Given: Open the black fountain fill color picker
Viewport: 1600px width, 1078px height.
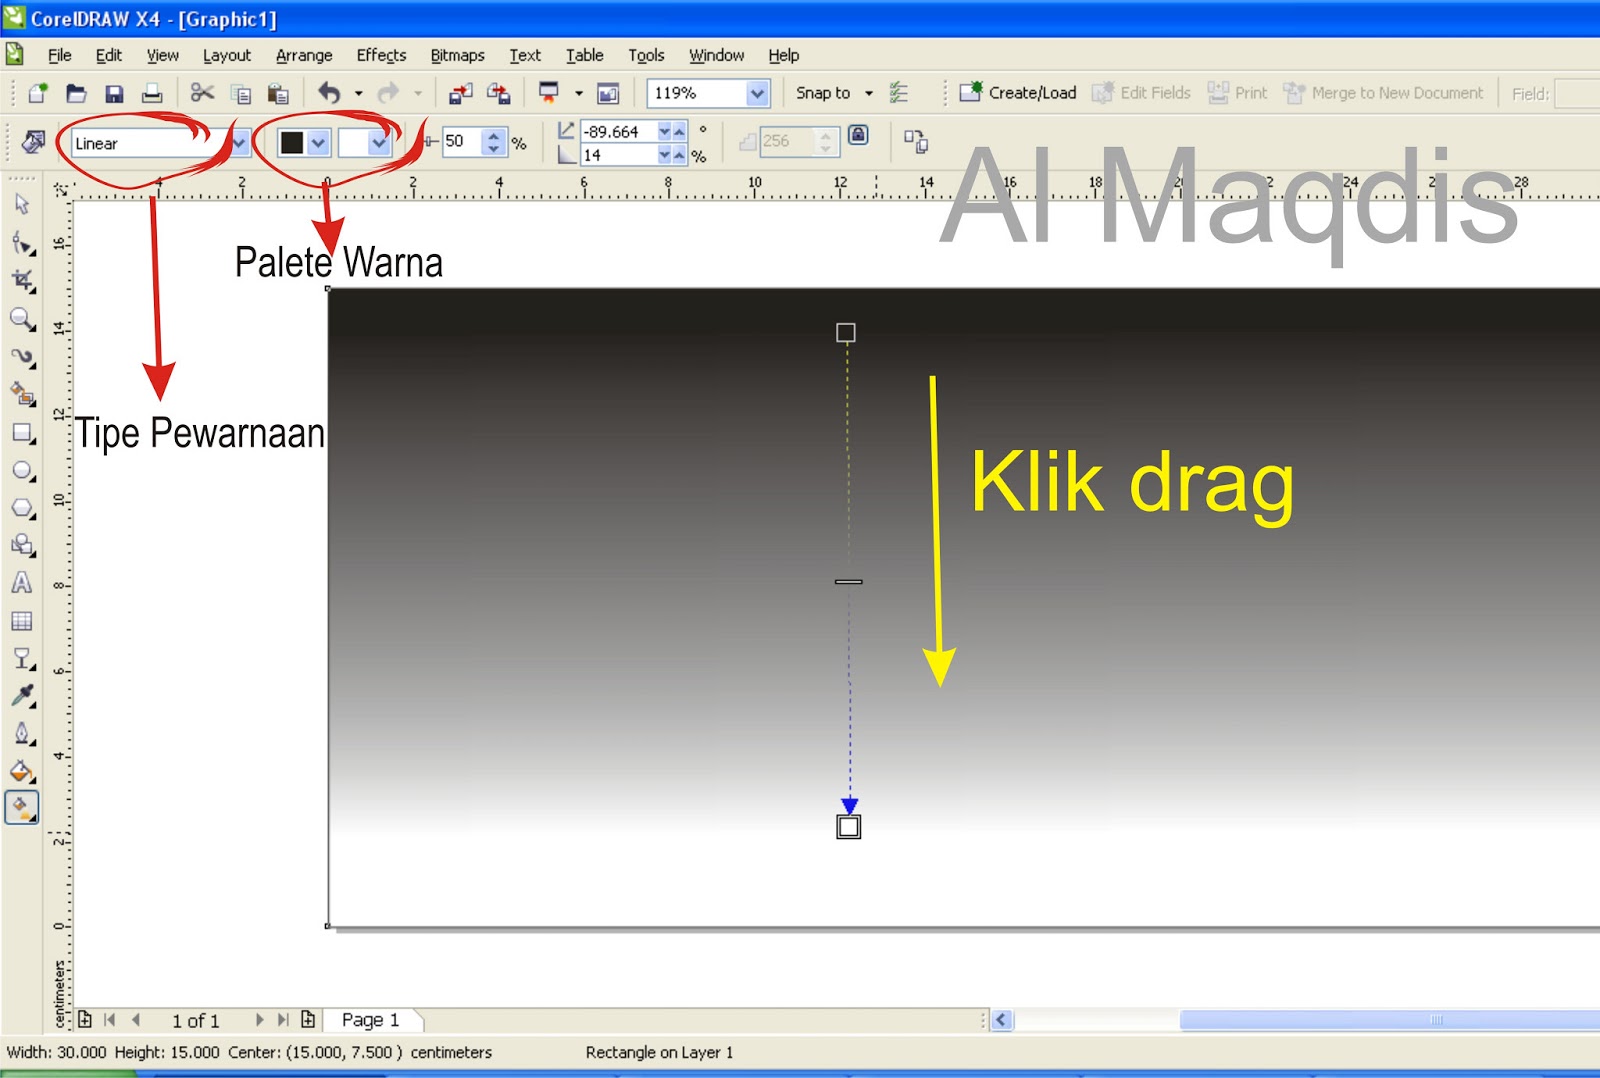Looking at the screenshot, I should [x=318, y=142].
